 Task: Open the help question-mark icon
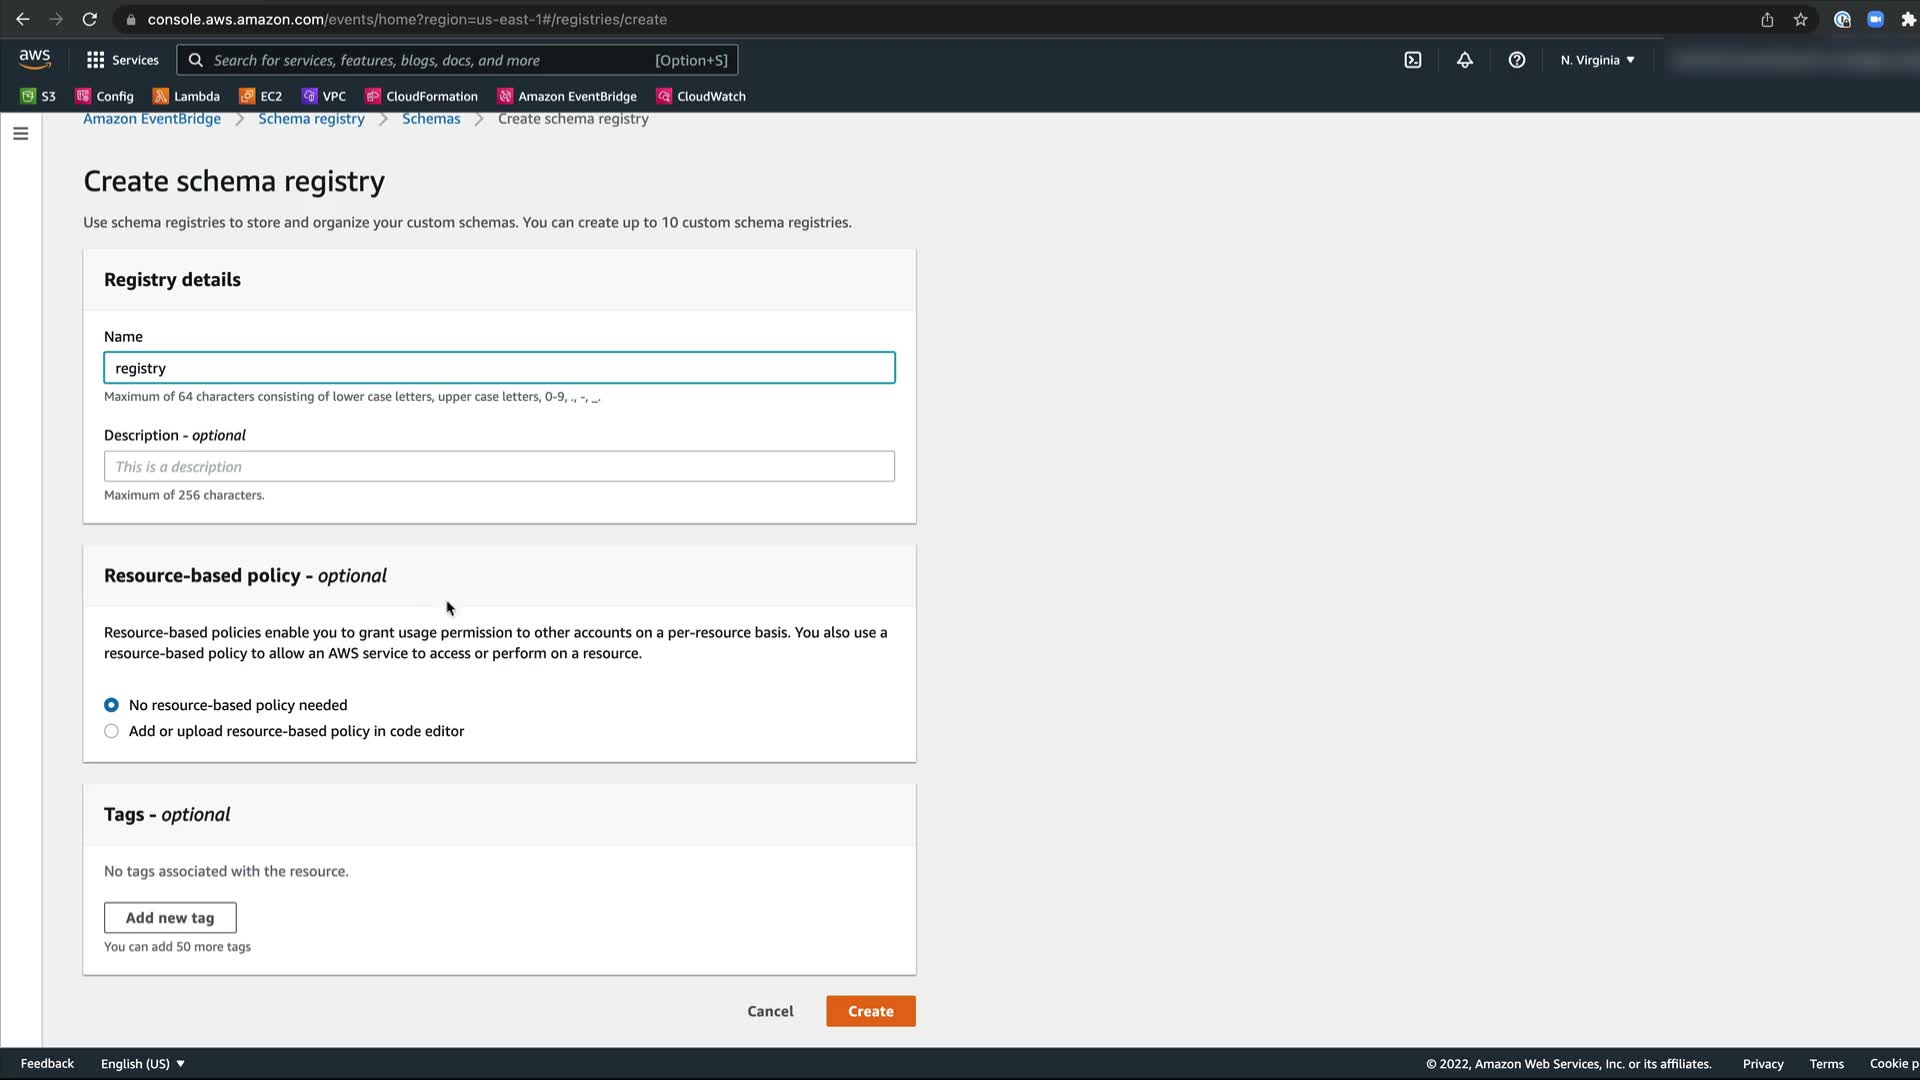point(1516,60)
